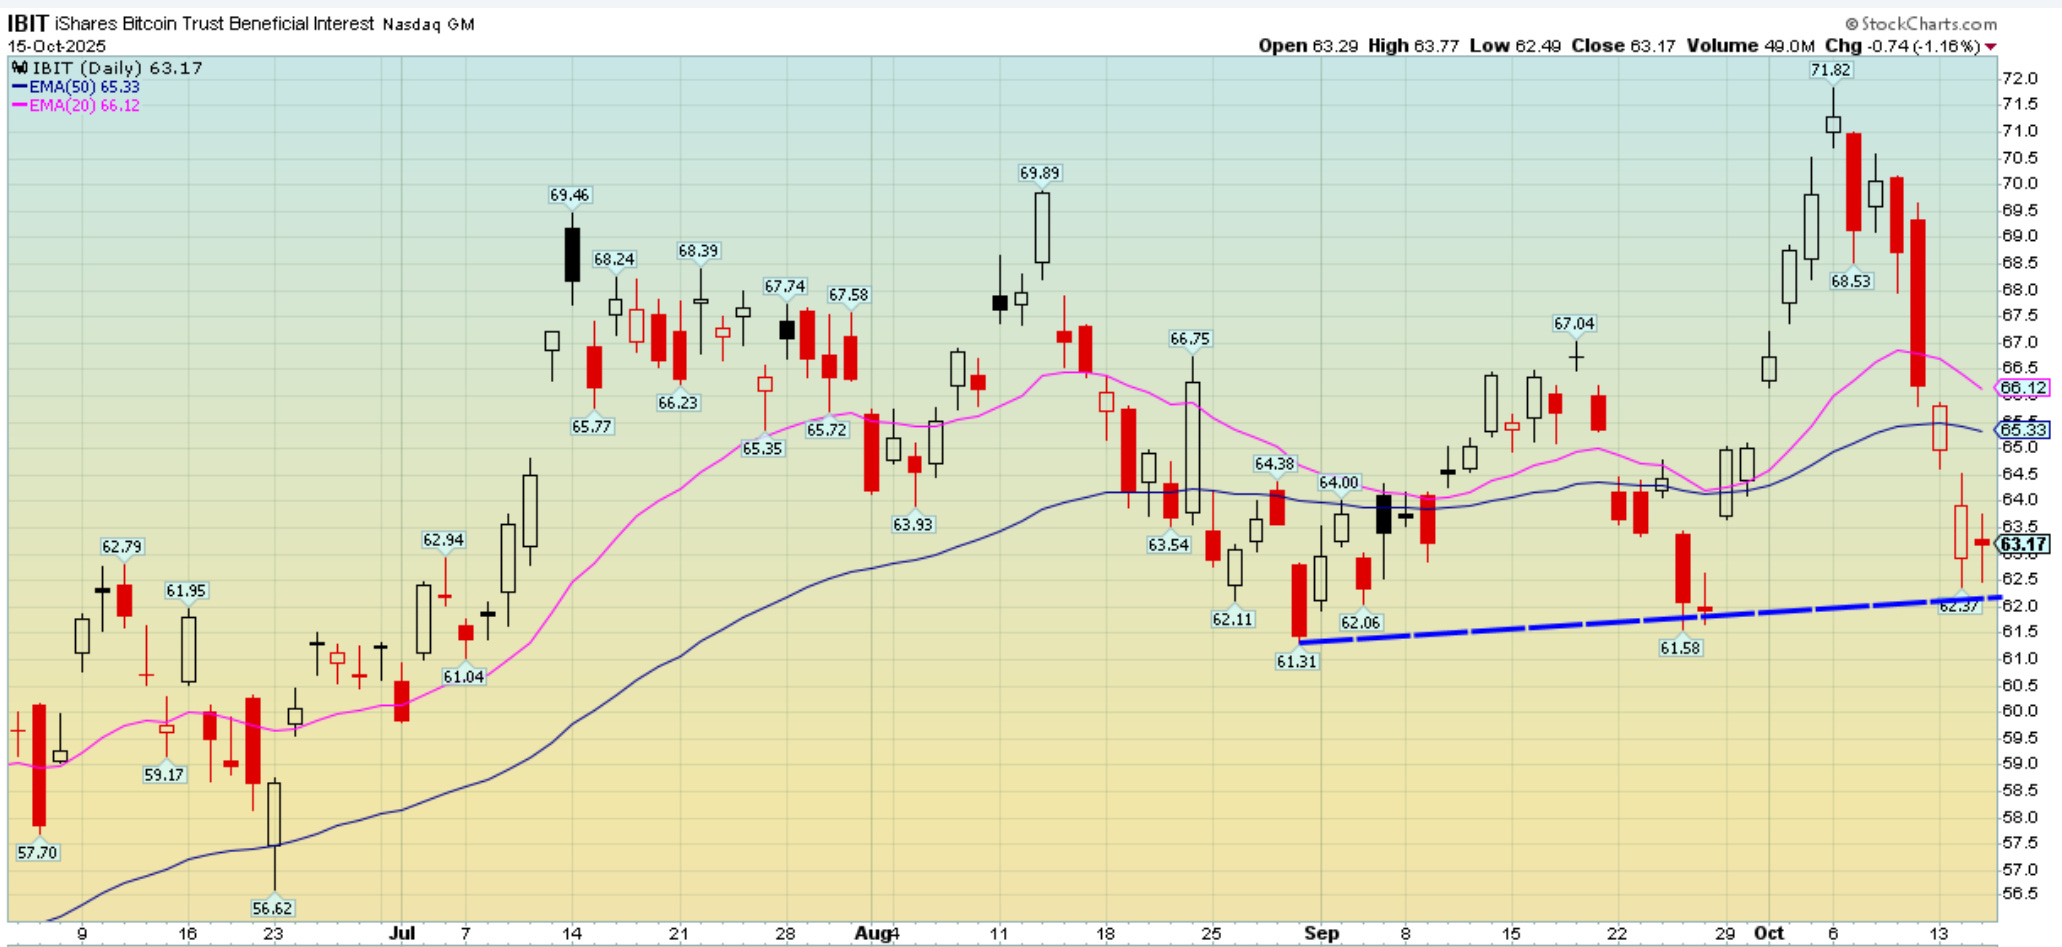Click the 64.00 price label
Viewport: 2062px width, 947px height.
point(1339,482)
